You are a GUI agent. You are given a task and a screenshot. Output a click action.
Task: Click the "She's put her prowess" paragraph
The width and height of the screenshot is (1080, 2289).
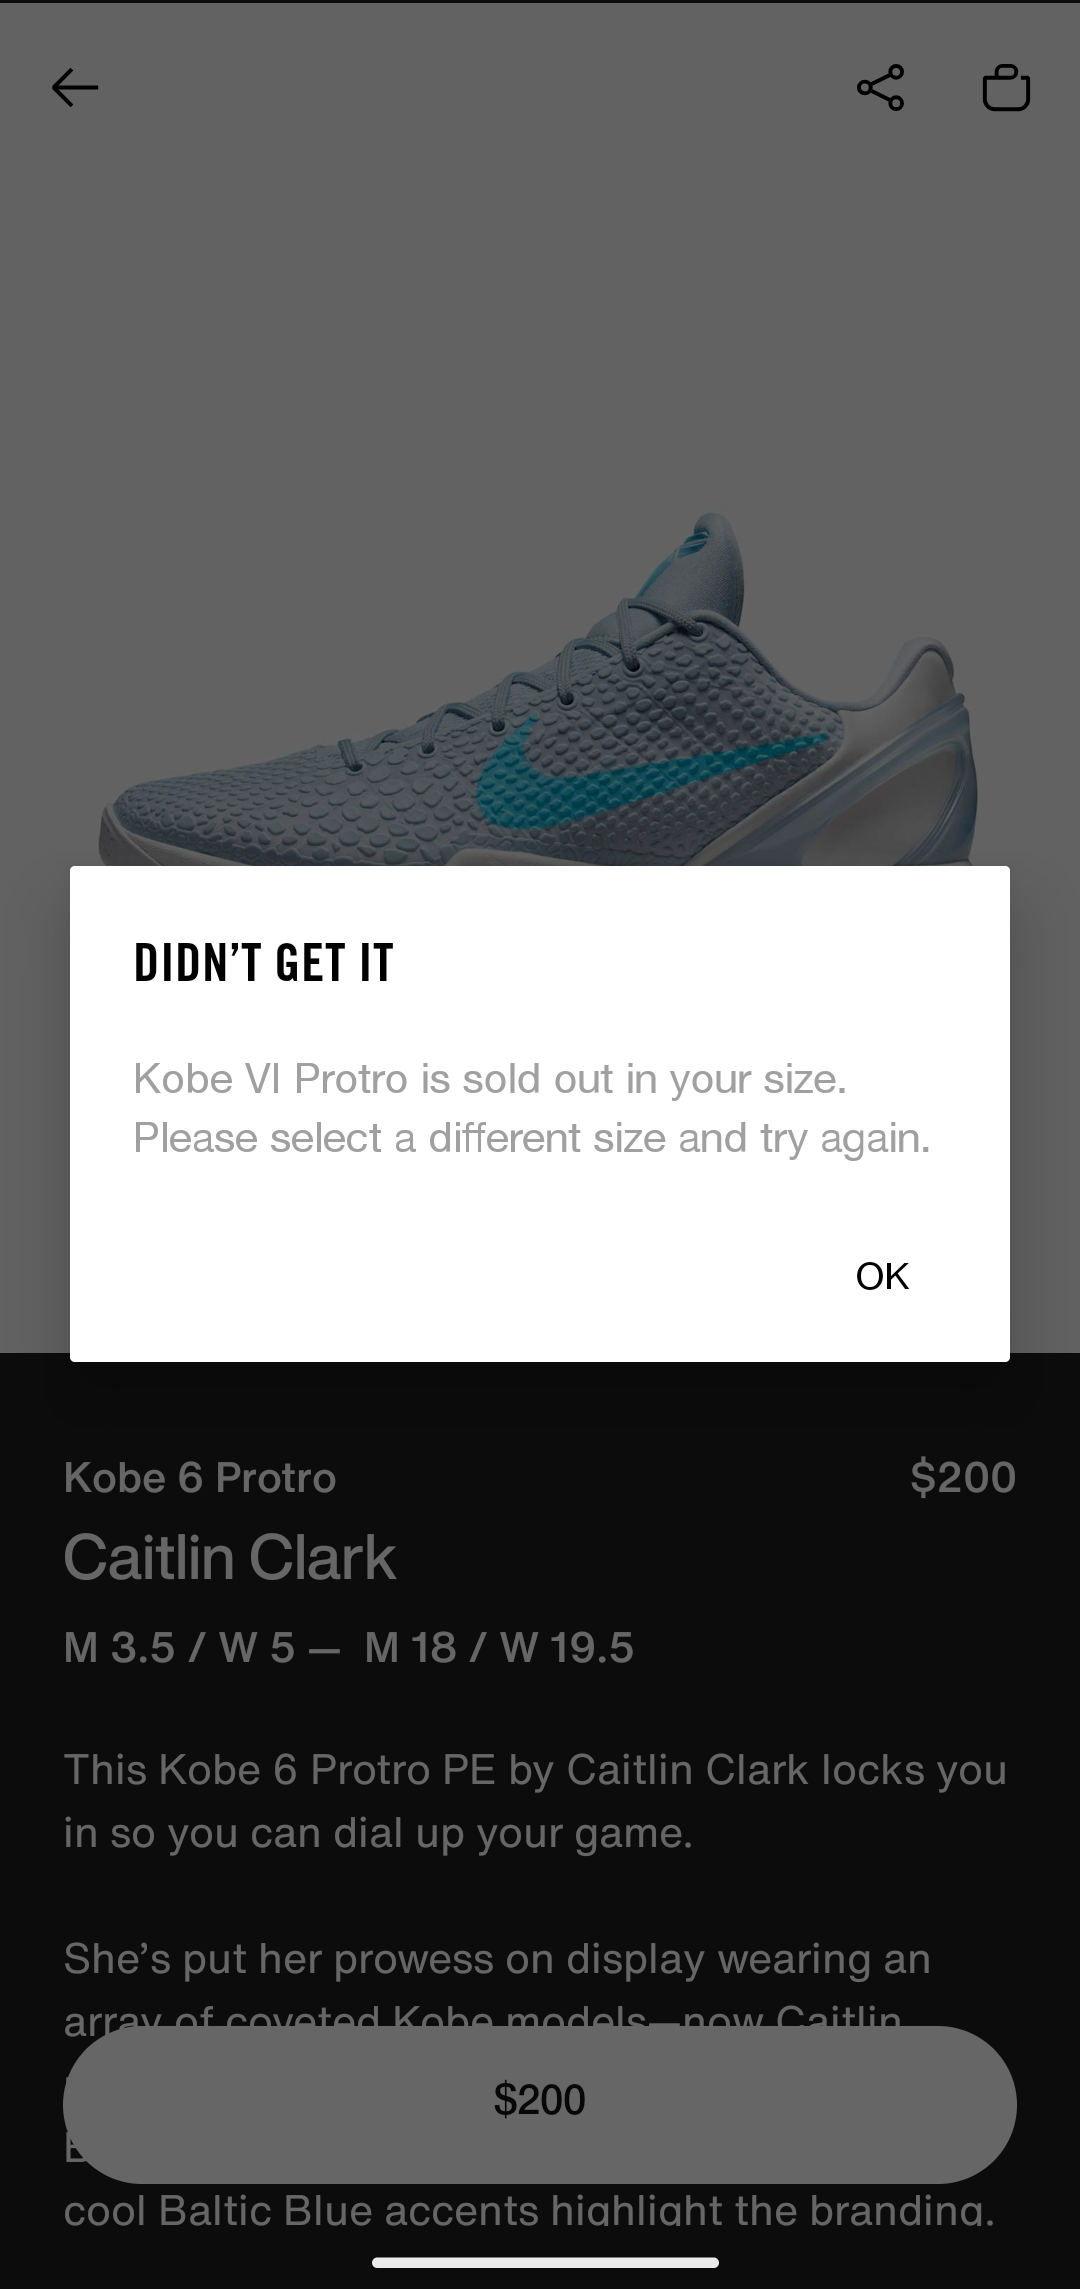pyautogui.click(x=498, y=1985)
